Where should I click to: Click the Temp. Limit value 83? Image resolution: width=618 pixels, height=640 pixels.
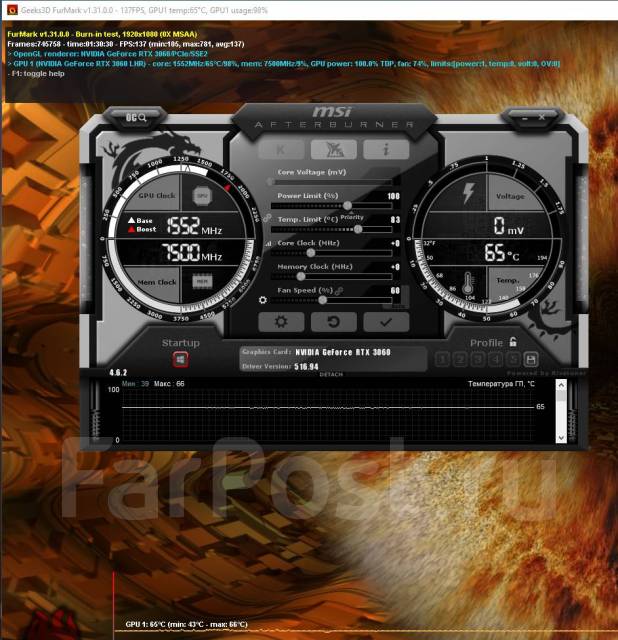pos(395,220)
